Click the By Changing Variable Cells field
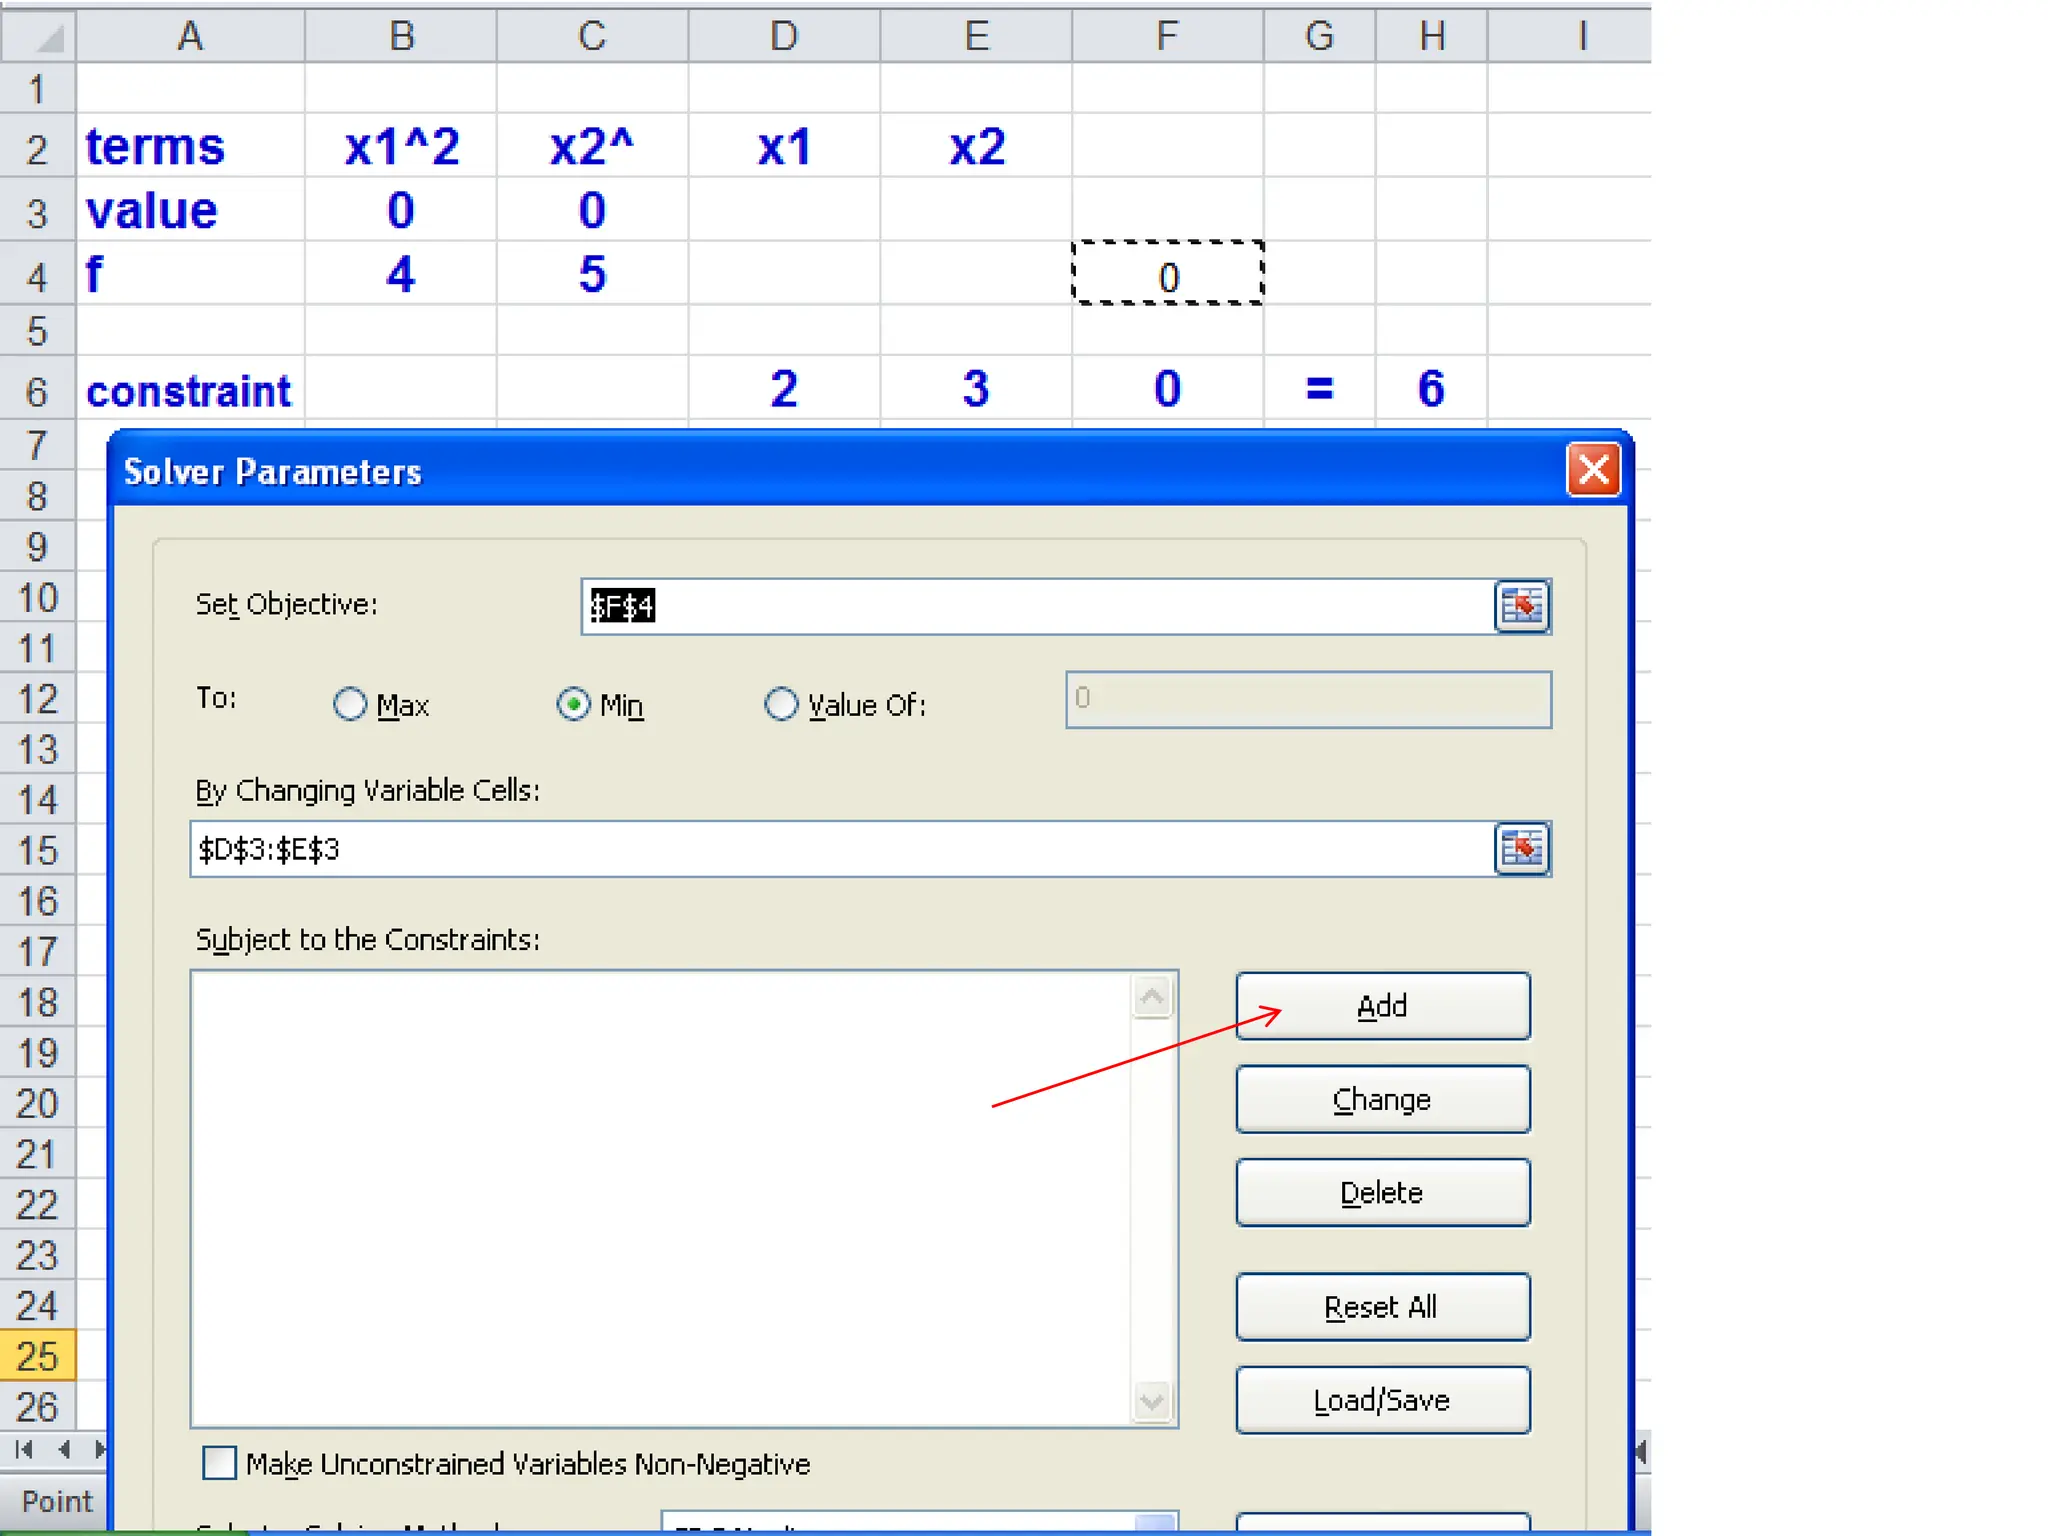 coord(840,849)
